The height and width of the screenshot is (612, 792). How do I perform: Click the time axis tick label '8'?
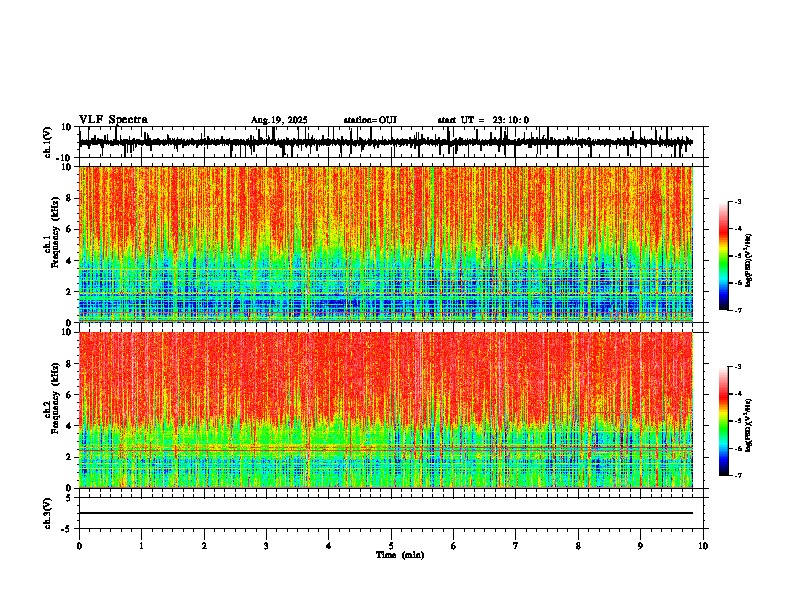pyautogui.click(x=578, y=546)
